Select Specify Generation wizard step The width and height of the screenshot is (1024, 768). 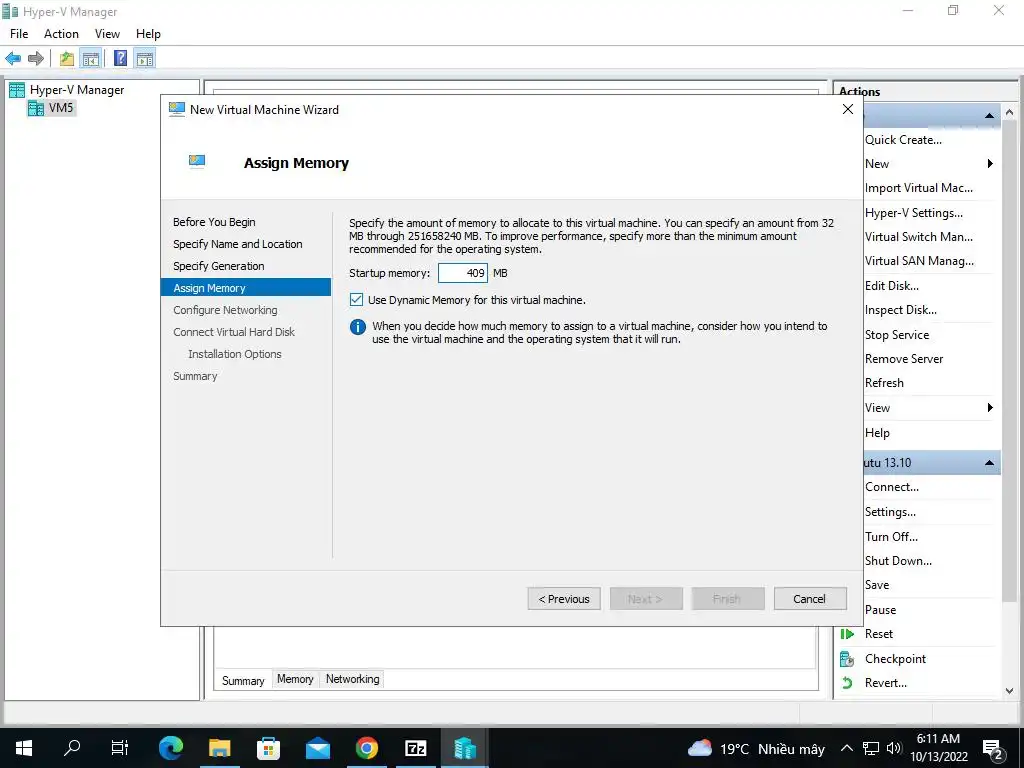[219, 266]
